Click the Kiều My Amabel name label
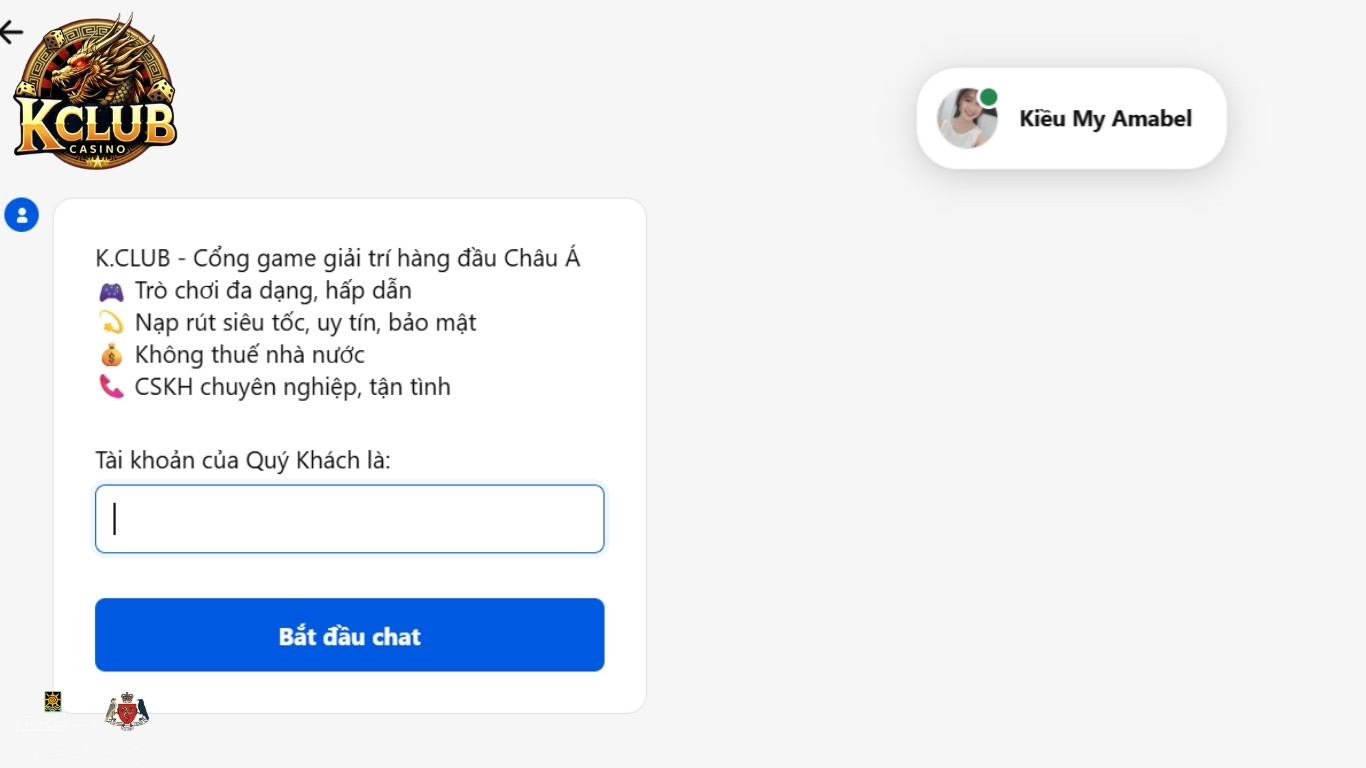This screenshot has height=768, width=1366. pos(1105,118)
